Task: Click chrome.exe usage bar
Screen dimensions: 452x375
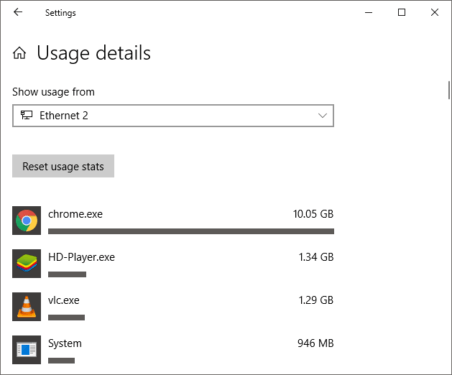Action: click(x=191, y=231)
